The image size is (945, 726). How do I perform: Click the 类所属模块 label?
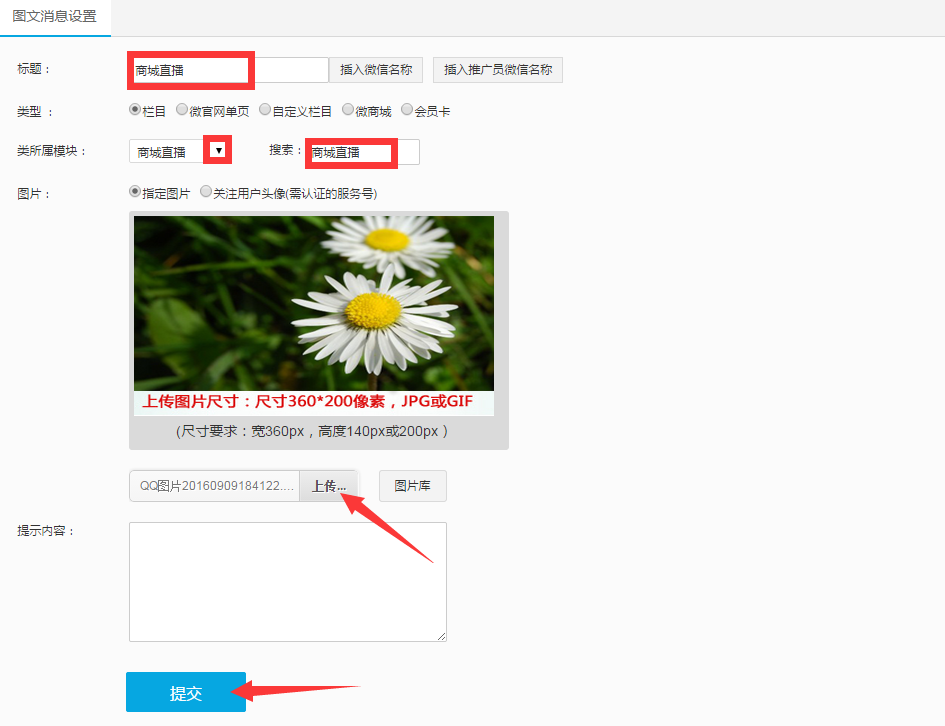coord(52,151)
